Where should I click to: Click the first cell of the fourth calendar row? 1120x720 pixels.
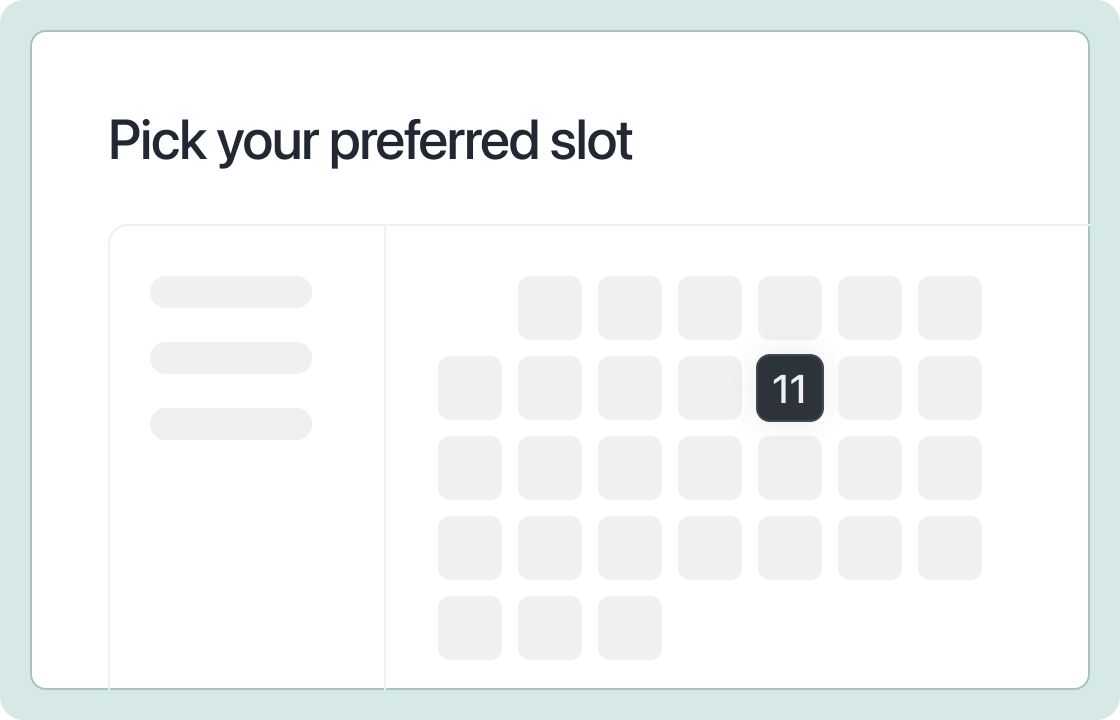tap(470, 548)
